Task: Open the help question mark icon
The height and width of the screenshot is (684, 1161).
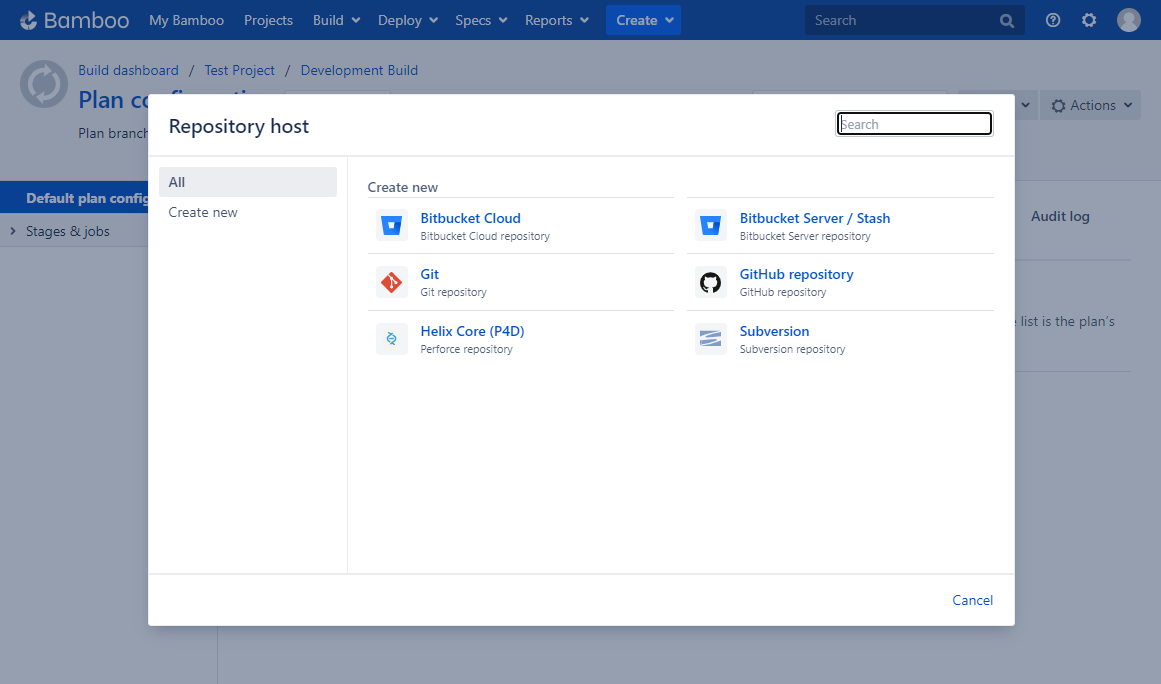Action: pyautogui.click(x=1053, y=20)
